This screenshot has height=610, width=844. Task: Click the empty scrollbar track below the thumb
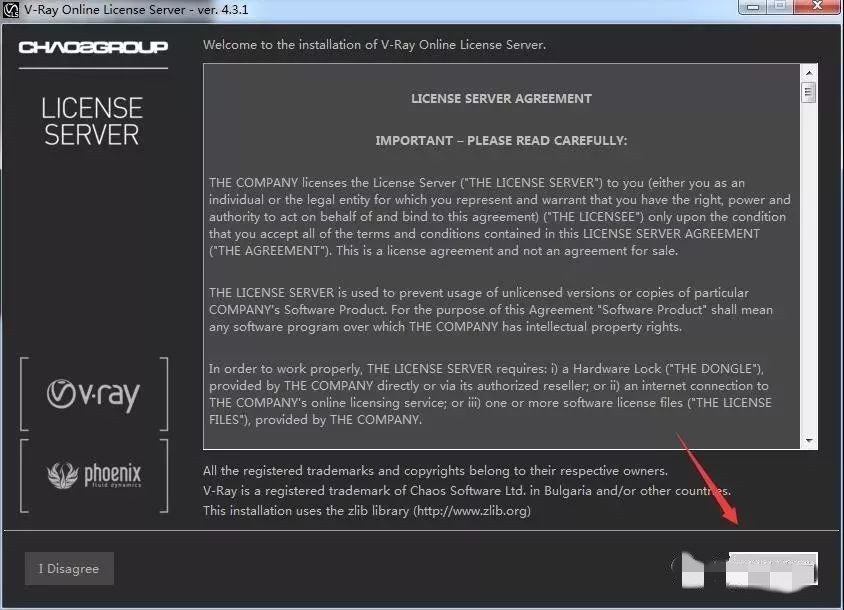click(x=809, y=268)
